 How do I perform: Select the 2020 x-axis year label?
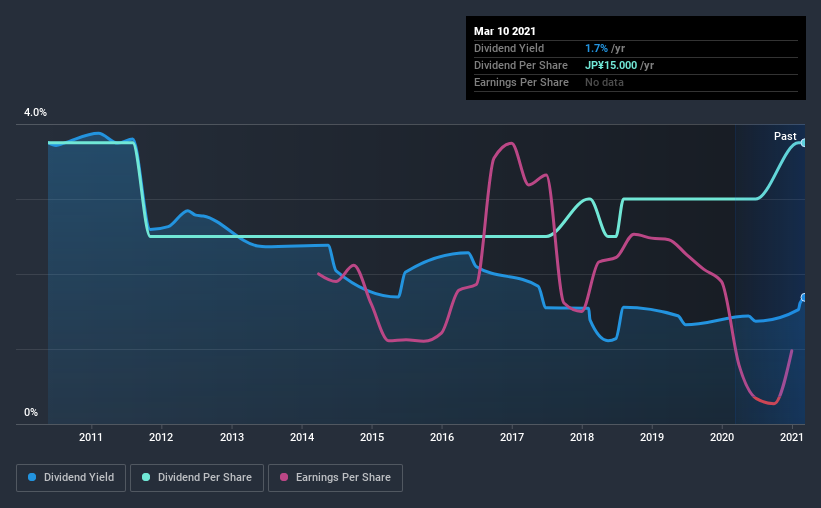pyautogui.click(x=722, y=437)
